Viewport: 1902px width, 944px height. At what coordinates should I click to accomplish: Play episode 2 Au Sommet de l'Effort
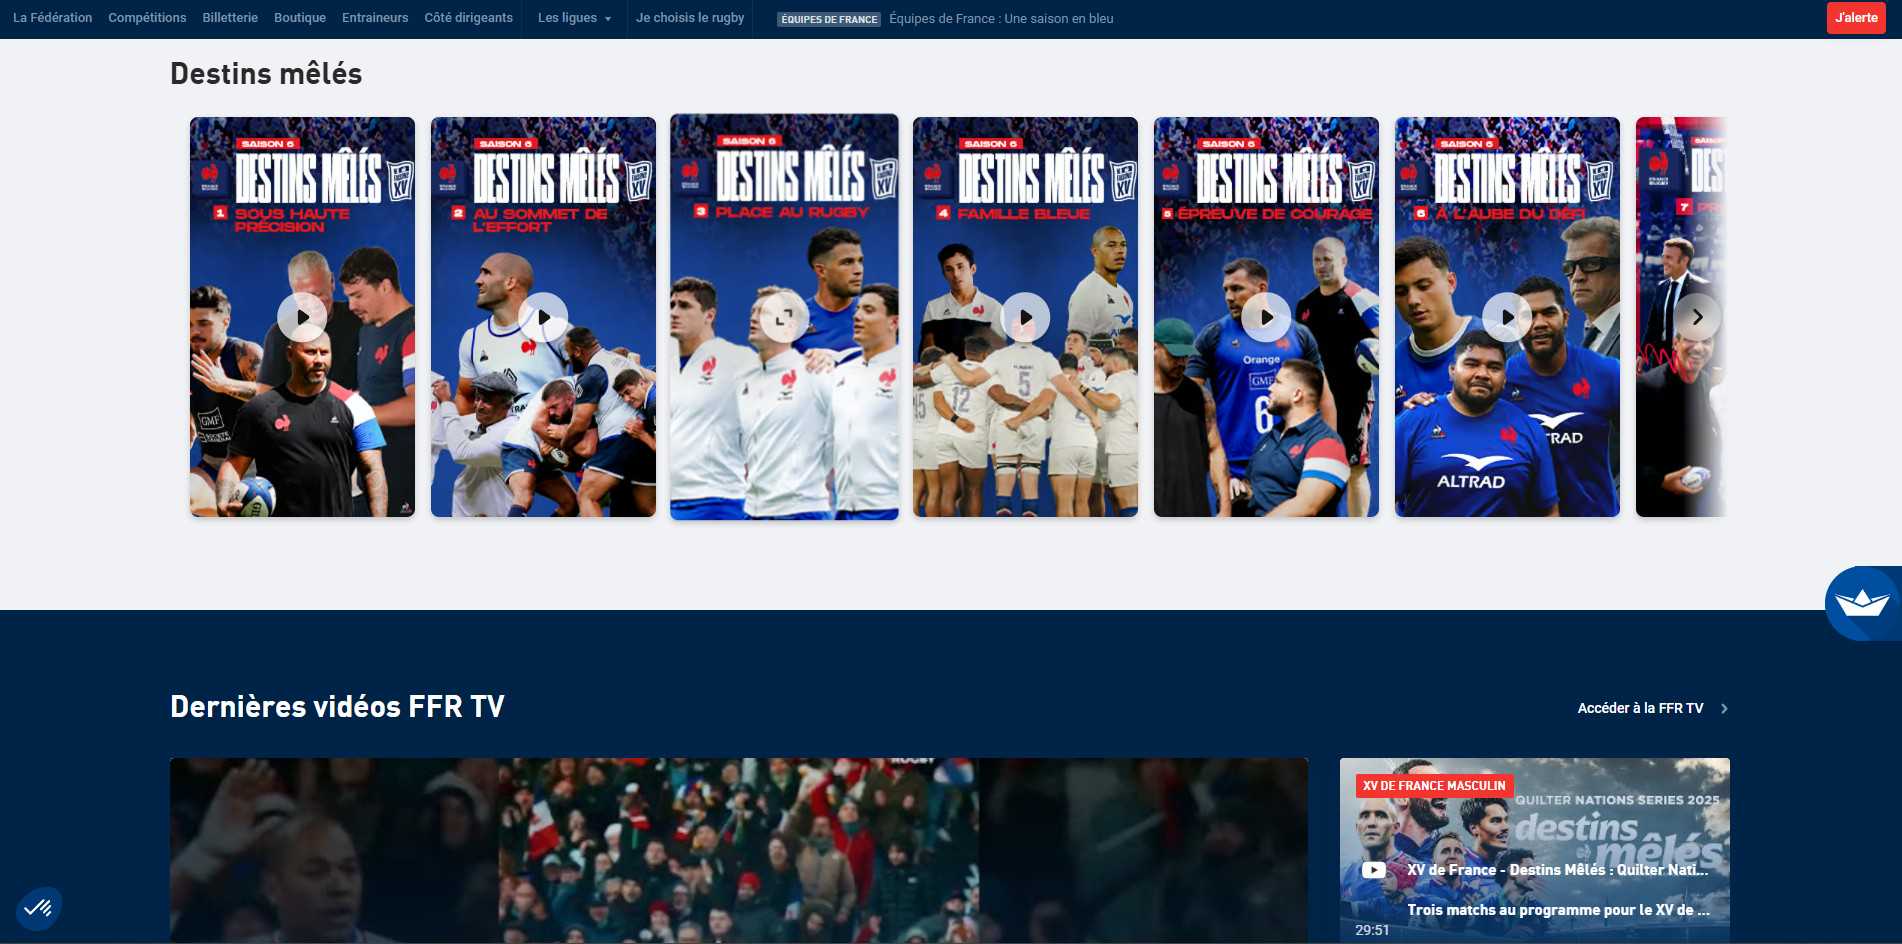point(543,317)
